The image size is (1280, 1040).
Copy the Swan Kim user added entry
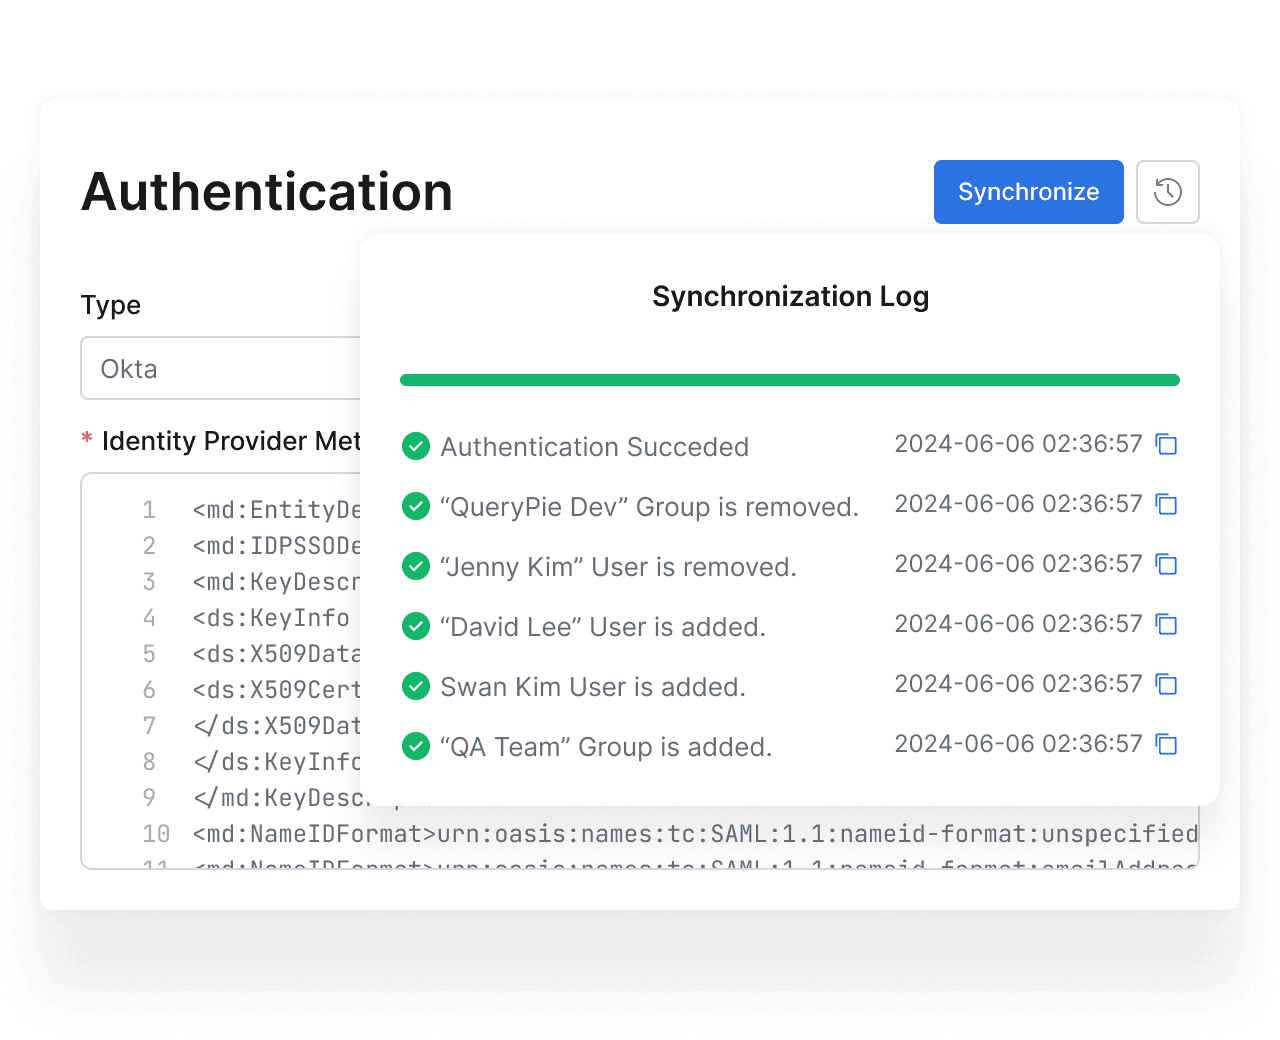pos(1166,684)
